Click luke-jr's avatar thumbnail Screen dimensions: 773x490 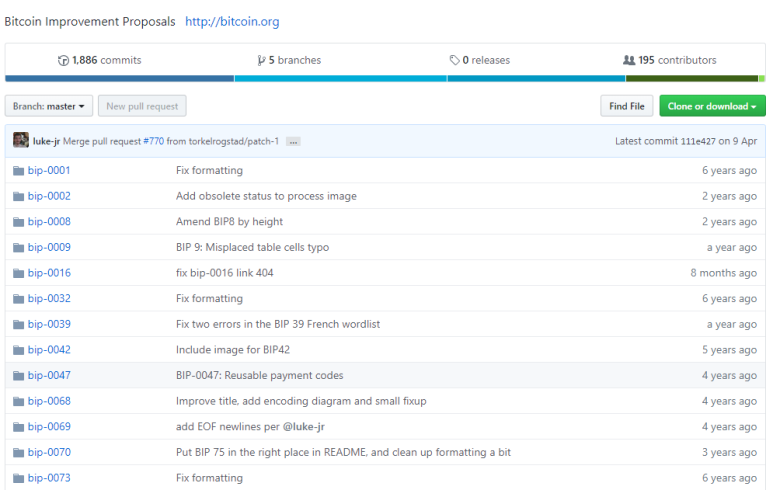21,140
